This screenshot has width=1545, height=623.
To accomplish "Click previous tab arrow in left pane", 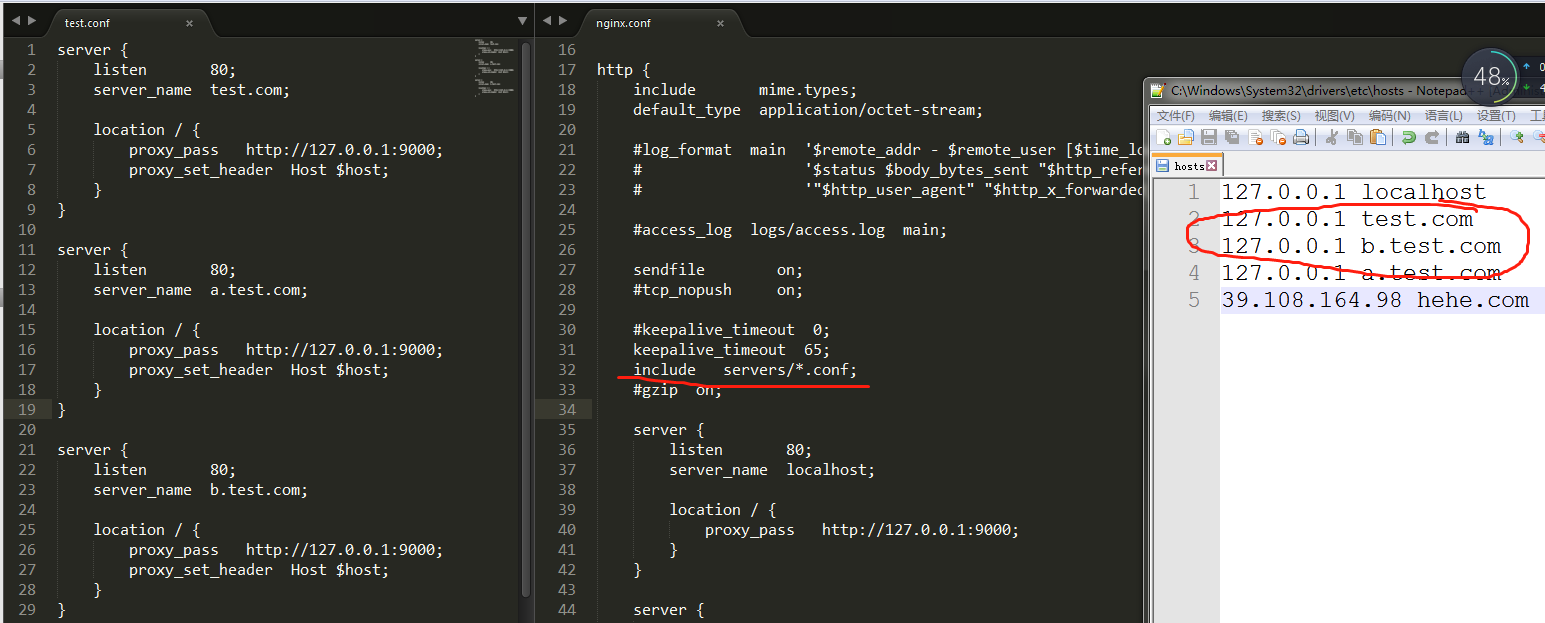I will click(x=15, y=21).
